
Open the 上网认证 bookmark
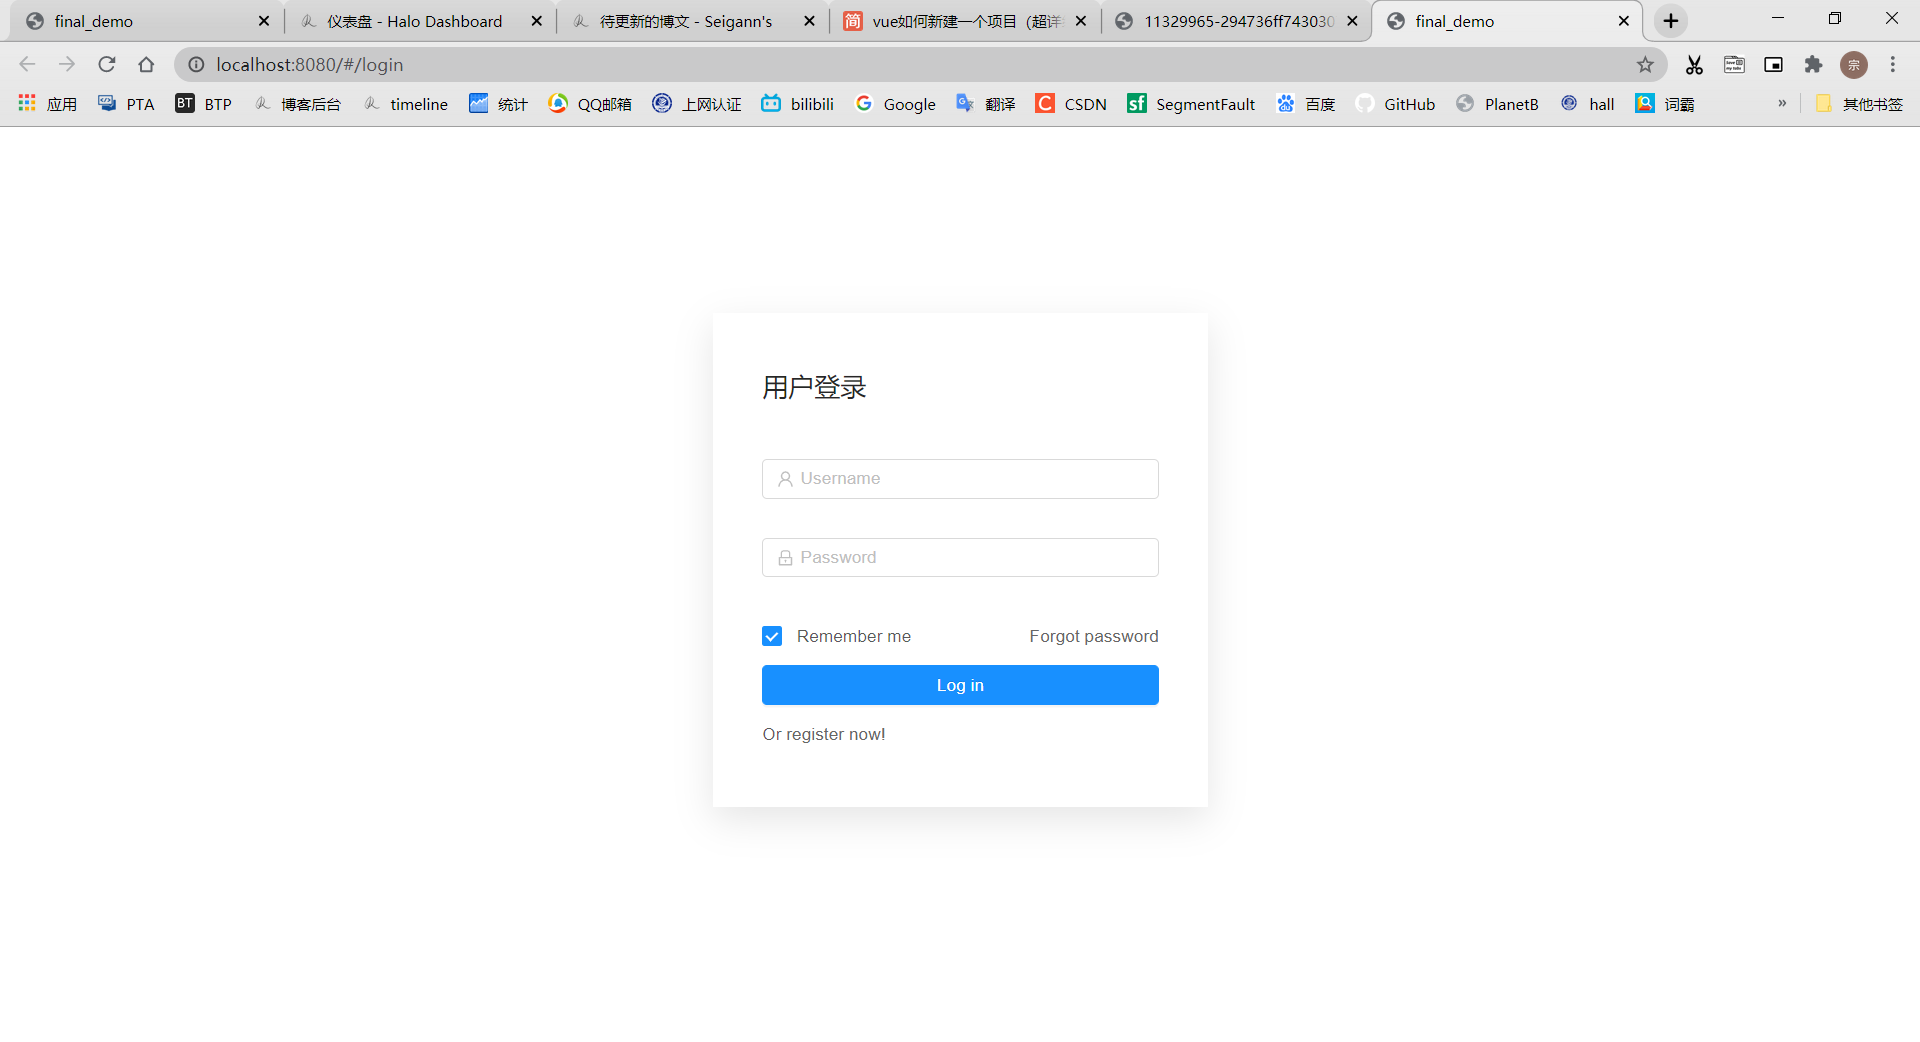697,104
